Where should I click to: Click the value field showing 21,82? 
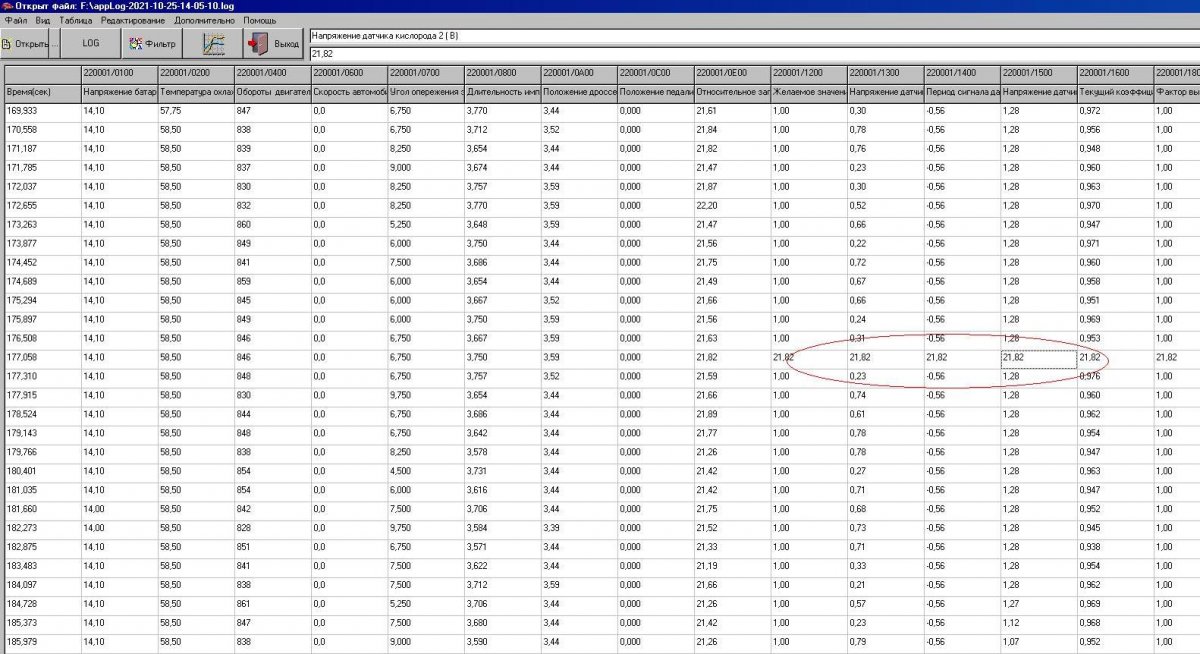point(753,52)
